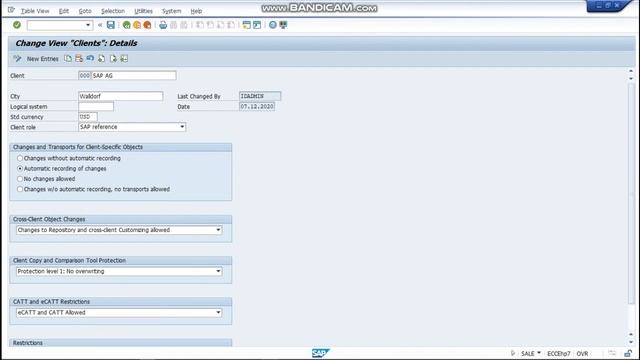Open the Table View menu
This screenshot has width=640, height=360.
pyautogui.click(x=35, y=11)
